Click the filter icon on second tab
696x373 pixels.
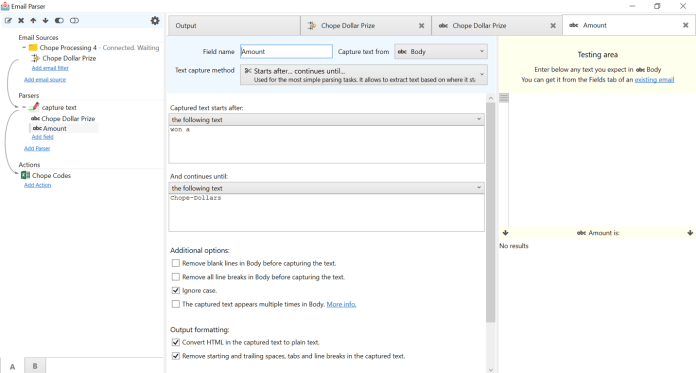312,26
